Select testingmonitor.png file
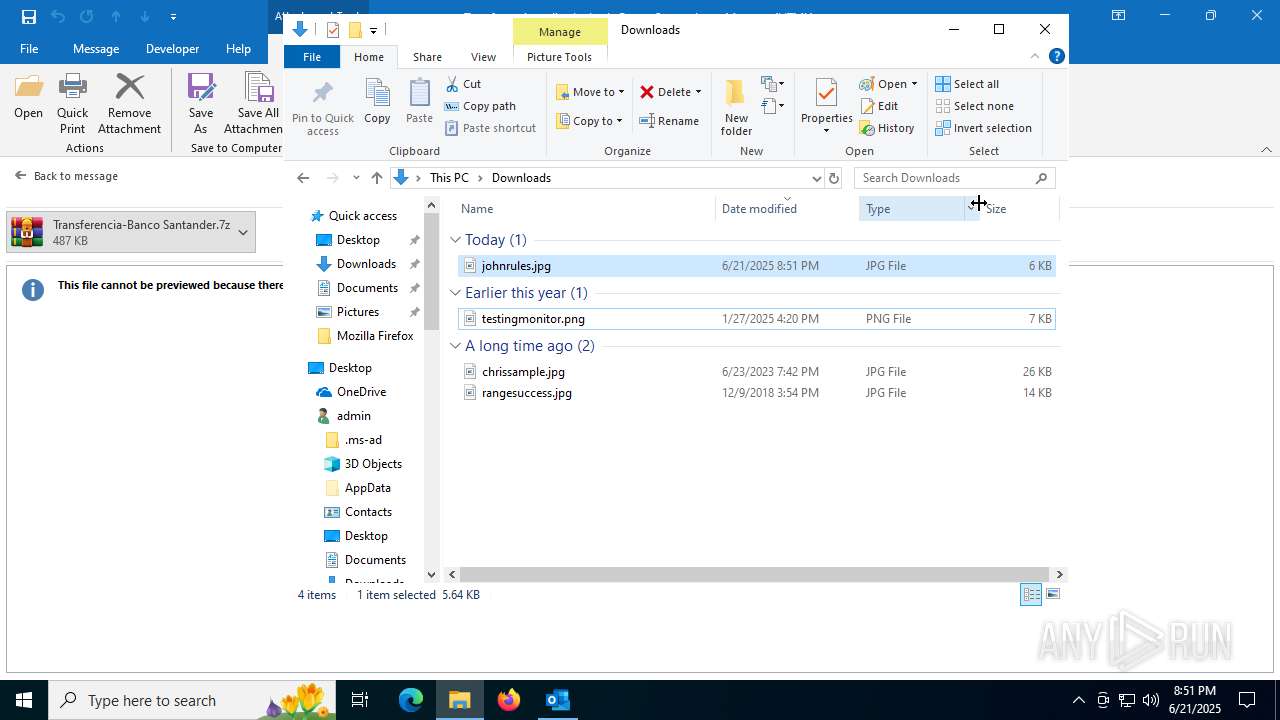1280x720 pixels. (x=755, y=319)
